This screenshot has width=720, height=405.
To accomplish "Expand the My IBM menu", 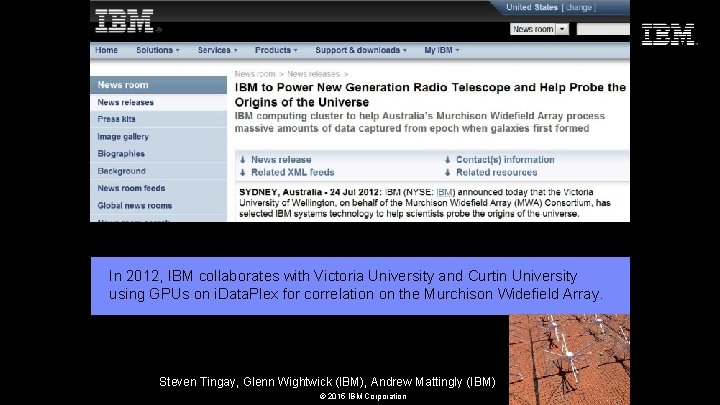I will (441, 50).
